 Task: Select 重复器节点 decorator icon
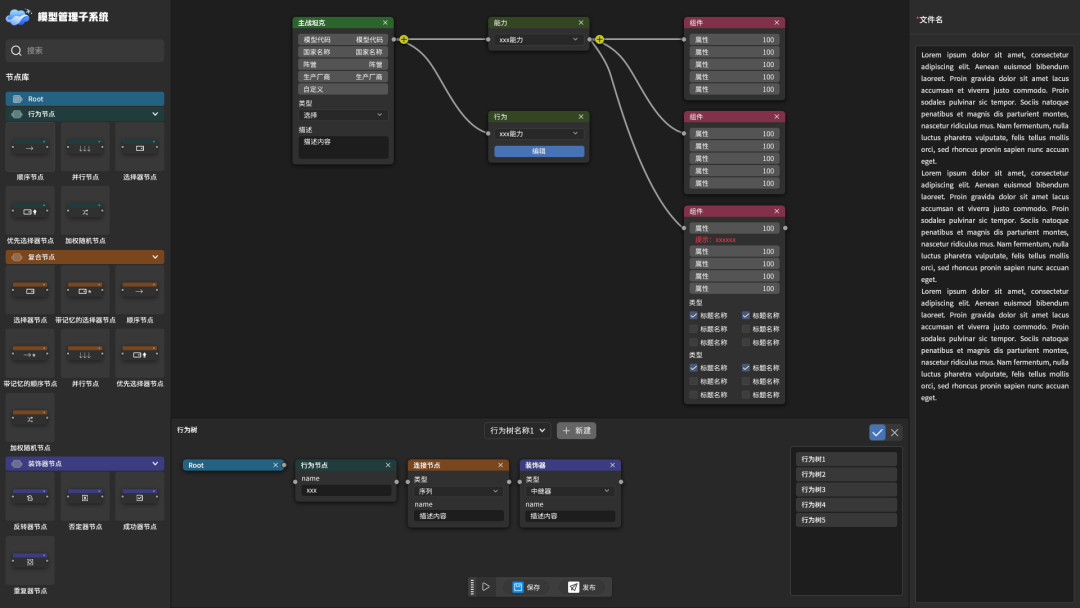(x=30, y=560)
